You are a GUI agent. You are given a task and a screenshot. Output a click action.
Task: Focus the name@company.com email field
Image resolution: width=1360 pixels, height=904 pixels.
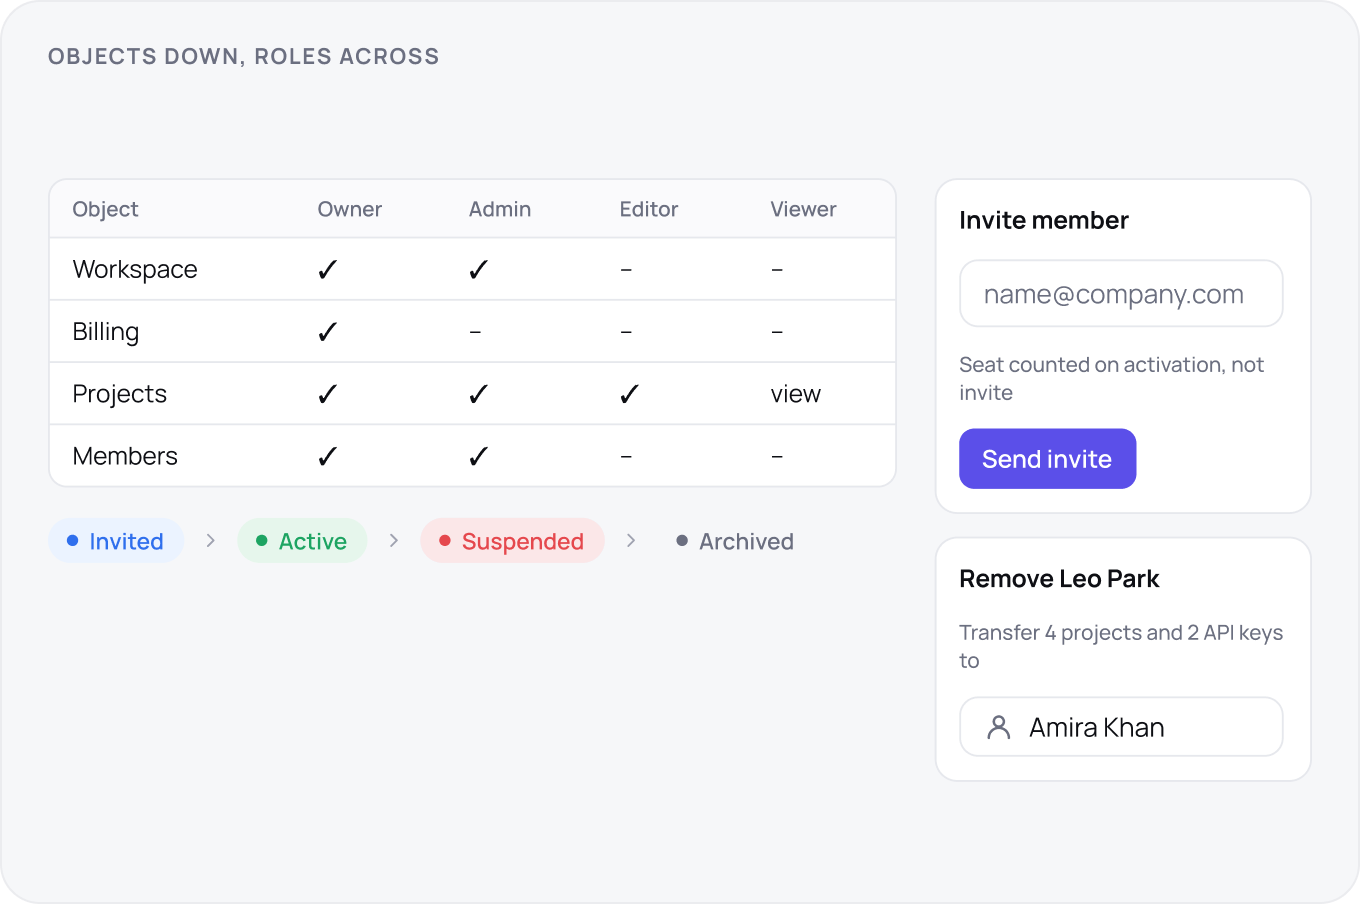pos(1121,294)
